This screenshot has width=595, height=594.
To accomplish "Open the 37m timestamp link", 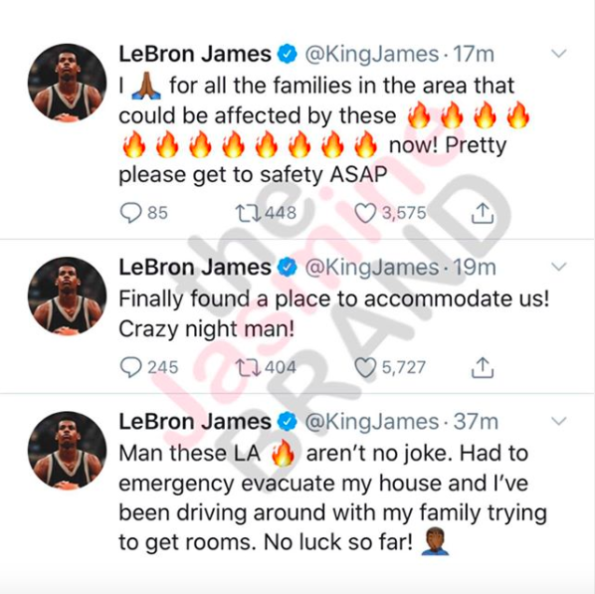I will point(476,422).
